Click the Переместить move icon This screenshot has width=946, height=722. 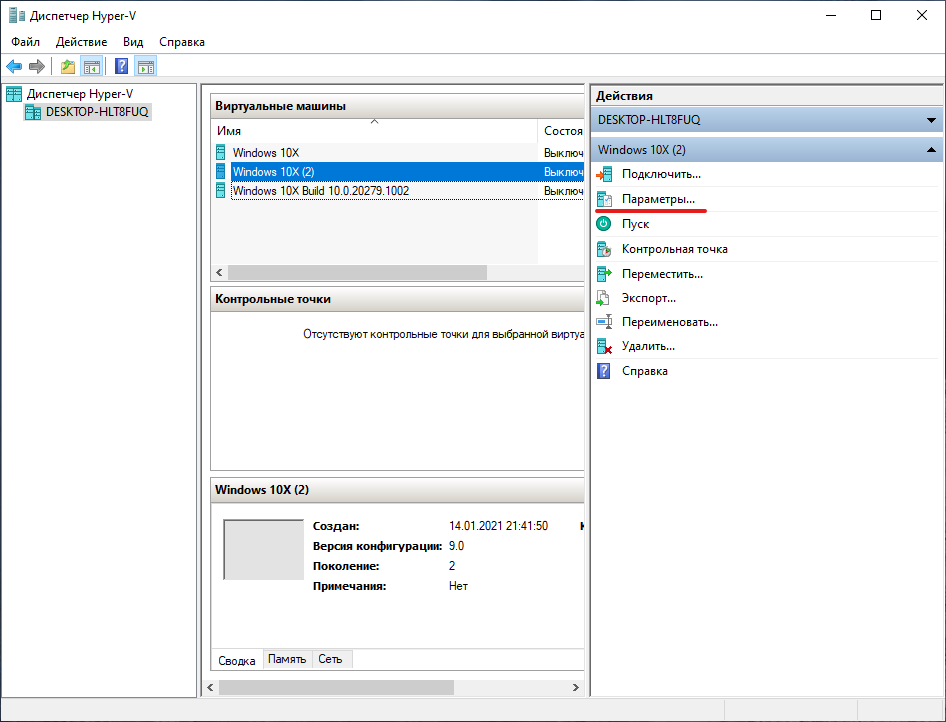point(604,274)
